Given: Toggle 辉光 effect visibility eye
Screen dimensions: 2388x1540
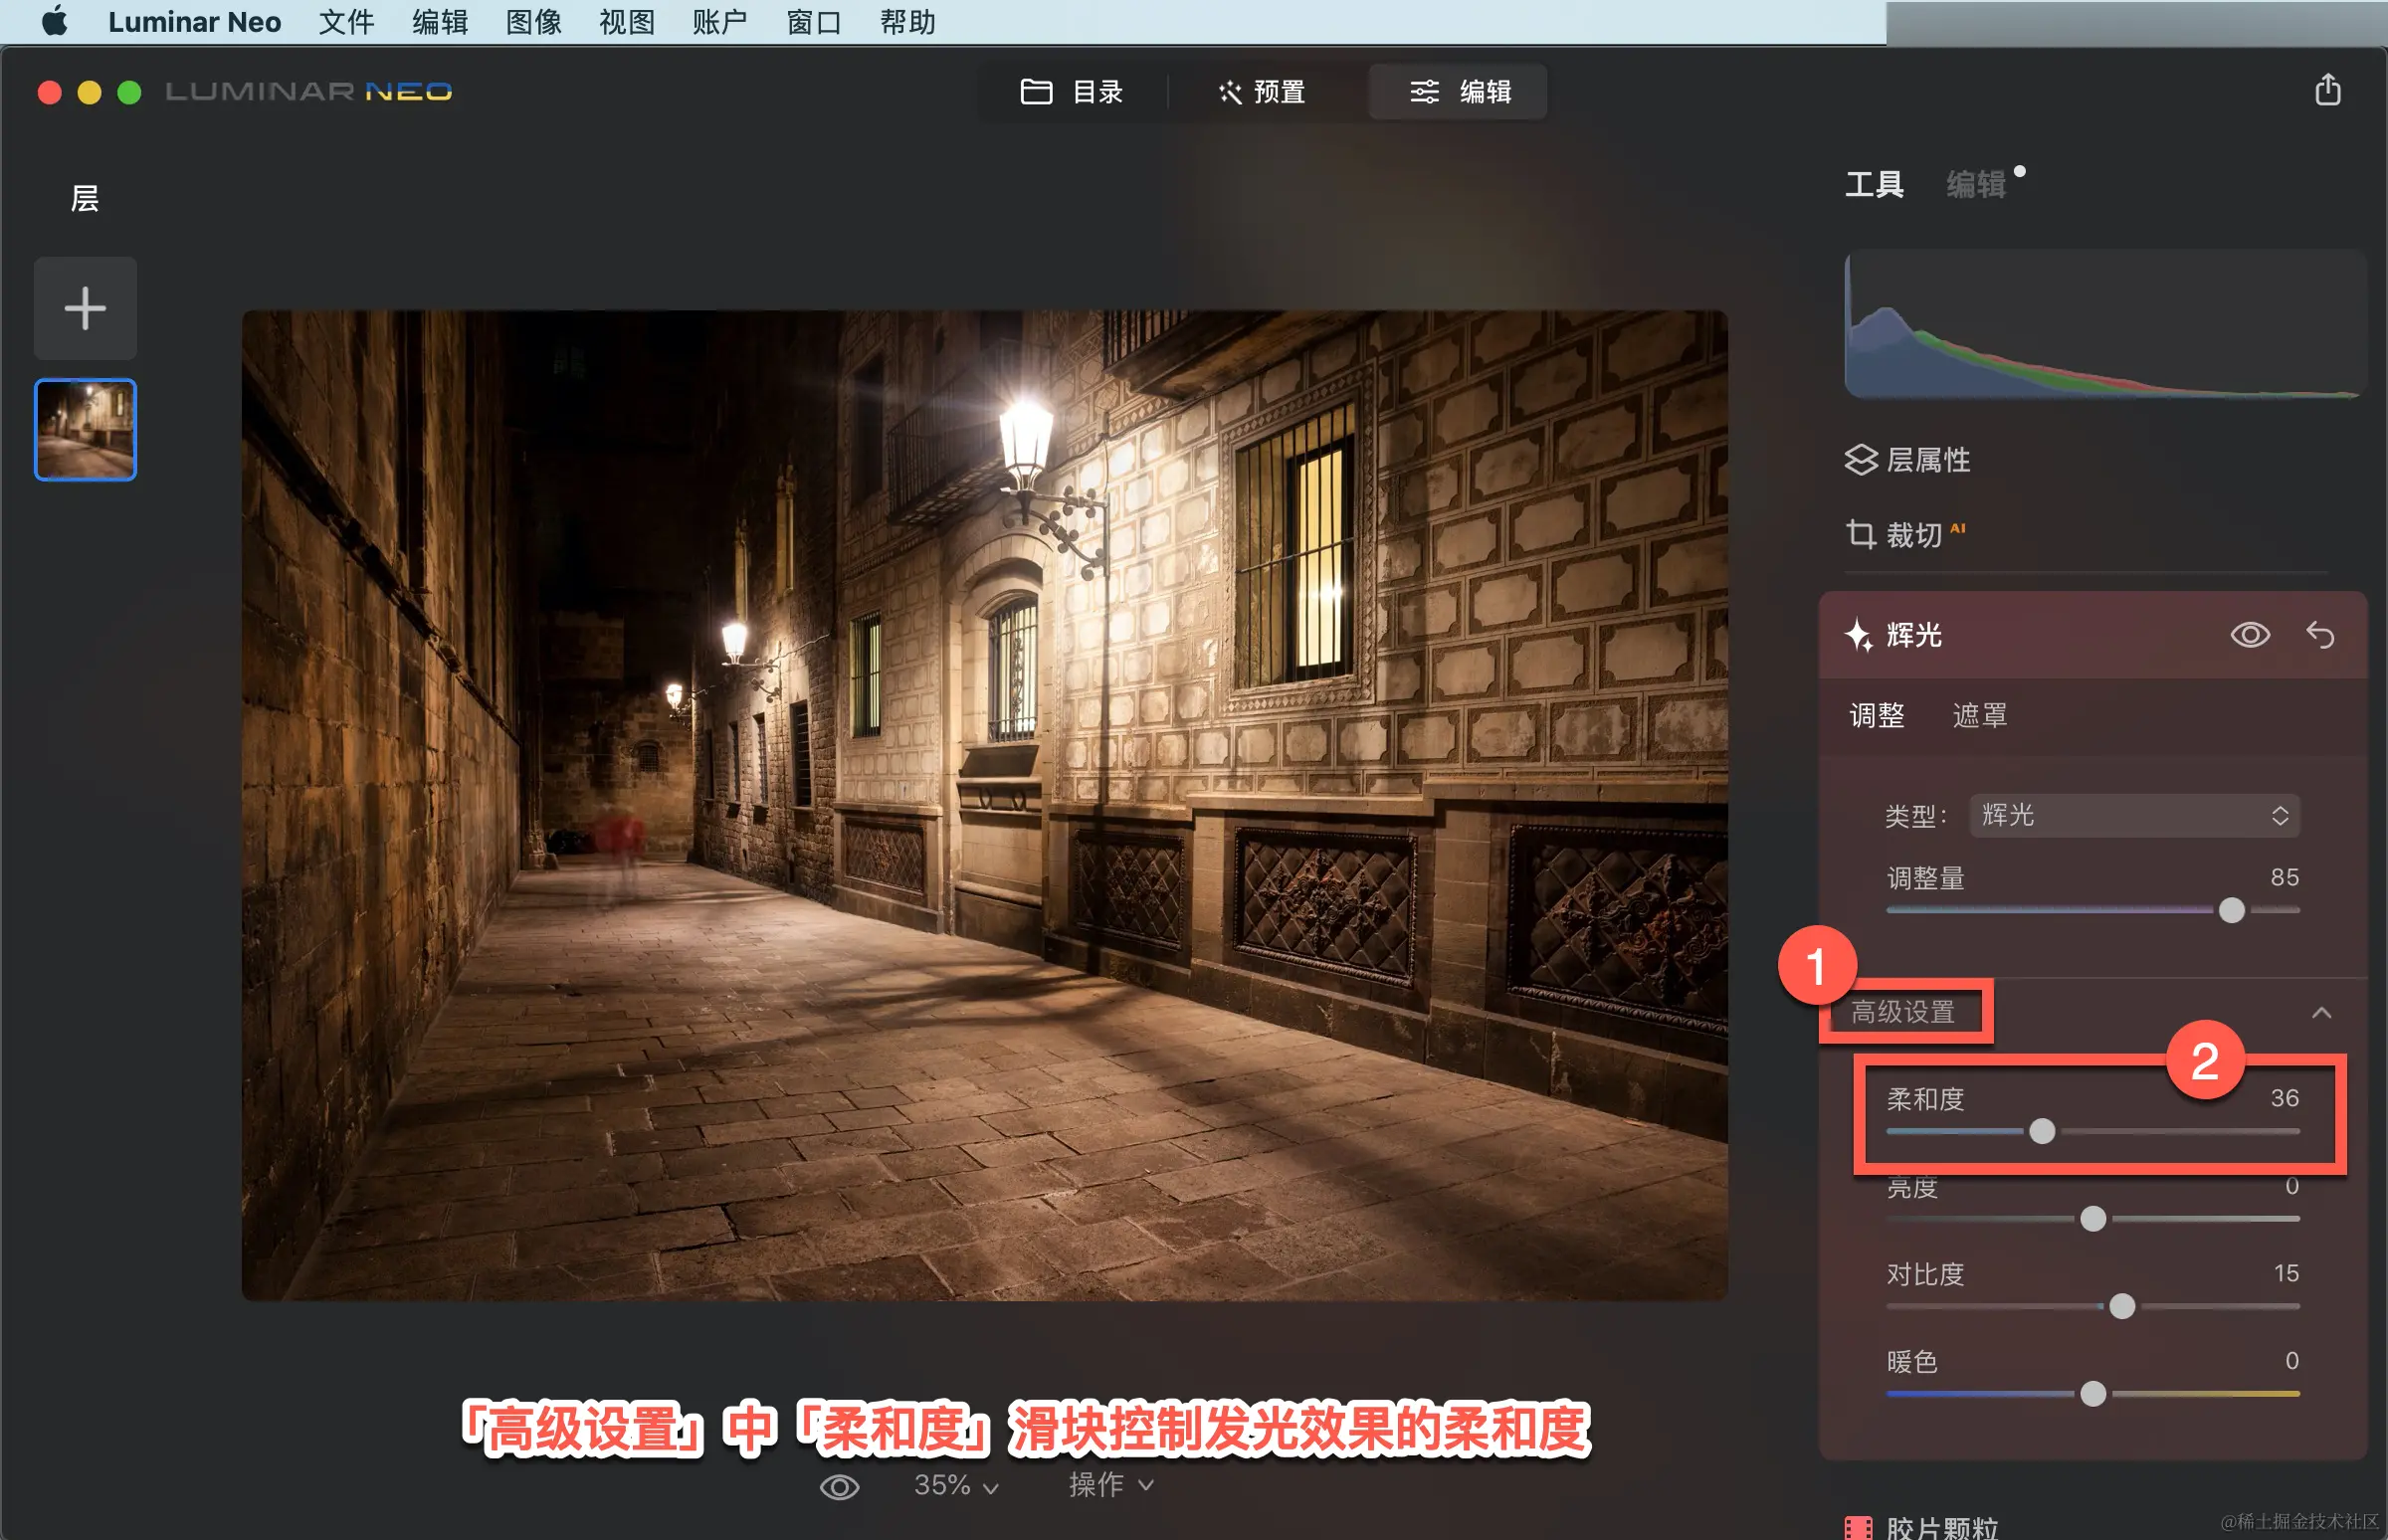Looking at the screenshot, I should 2250,635.
